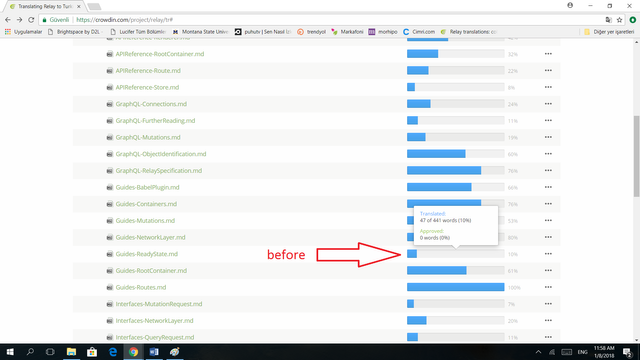The height and width of the screenshot is (360, 640).
Task: Open Microsoft Store from taskbar
Action: coord(92,352)
